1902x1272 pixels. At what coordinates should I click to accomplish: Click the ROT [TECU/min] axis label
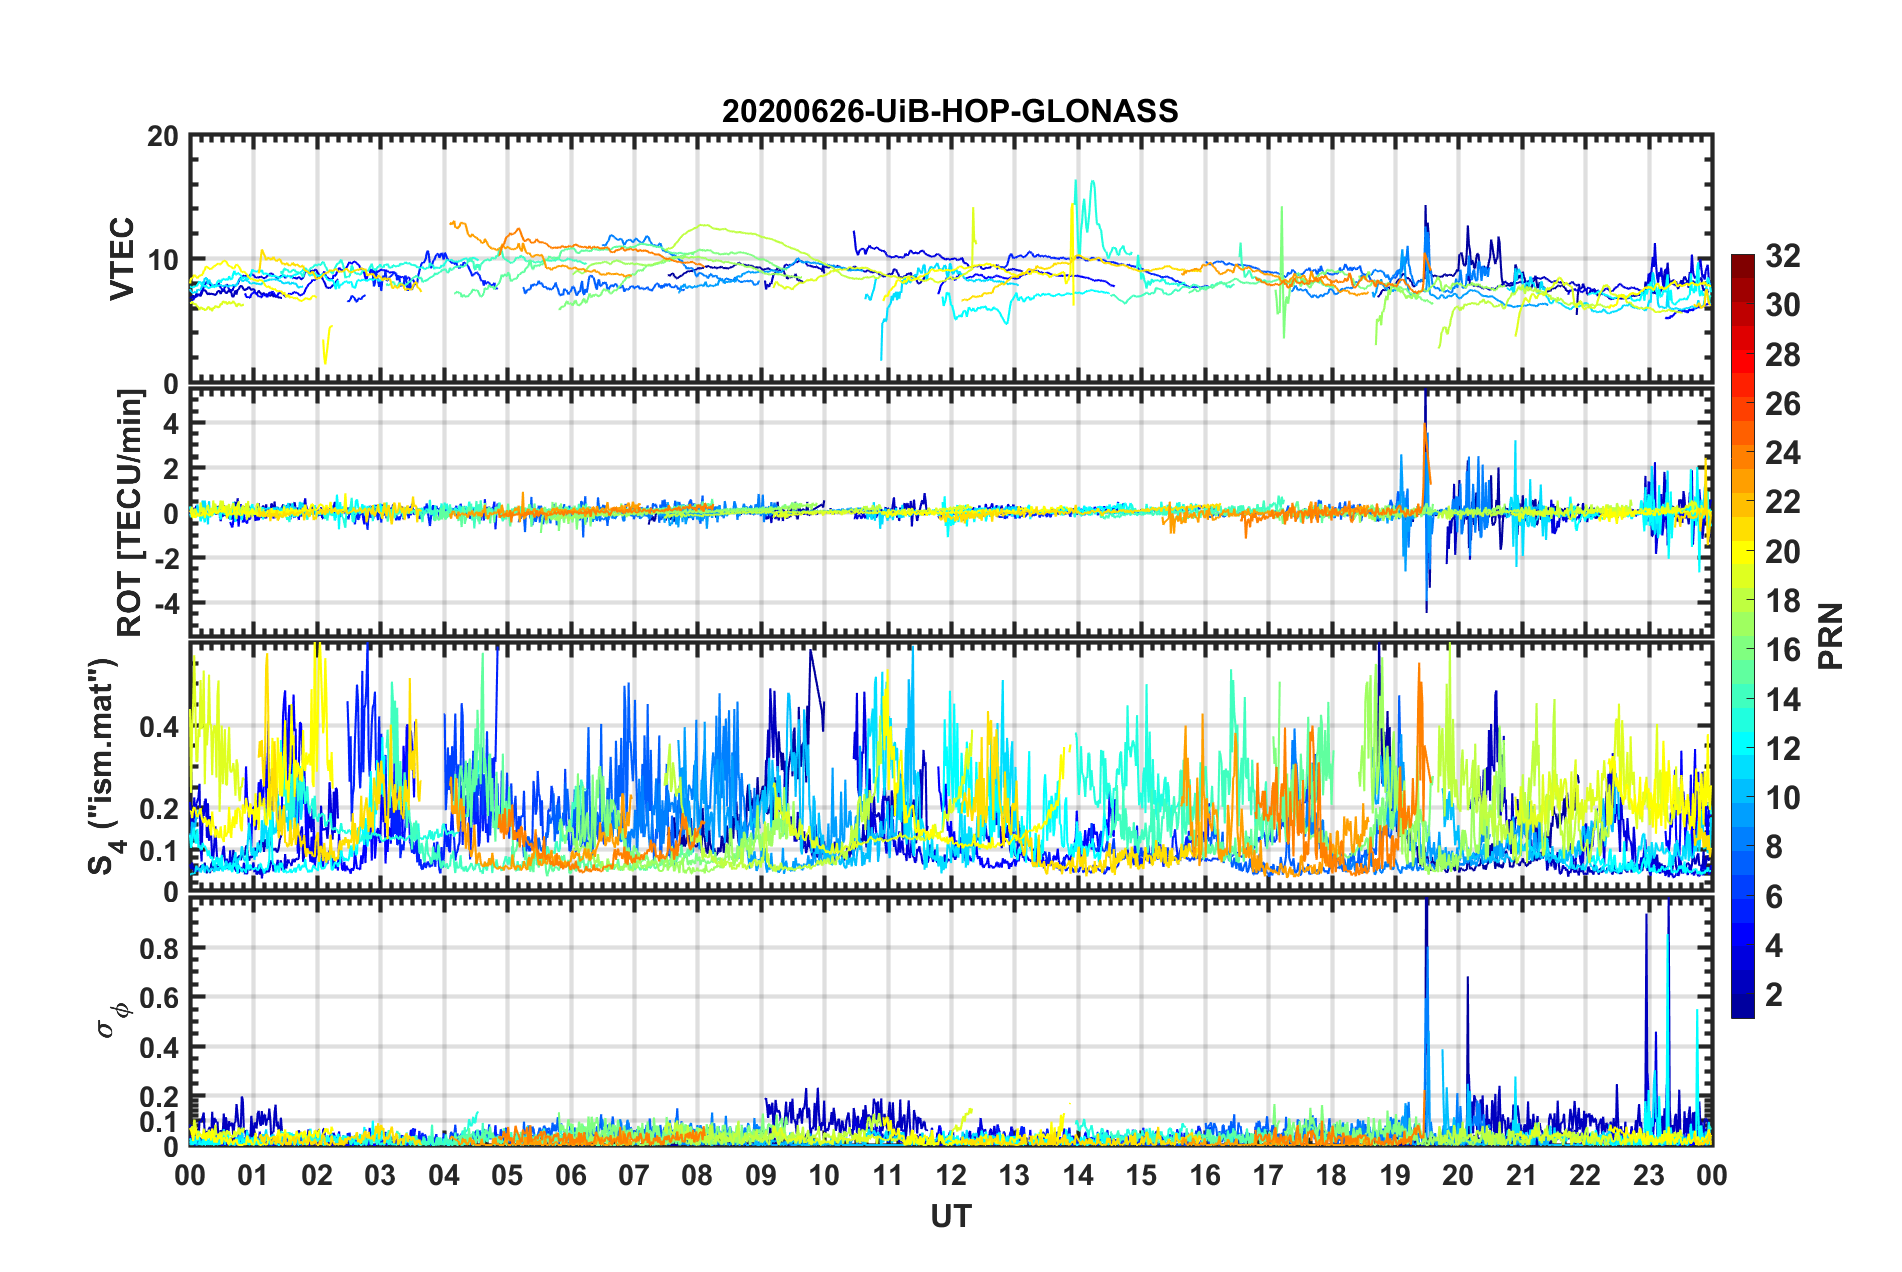point(130,513)
